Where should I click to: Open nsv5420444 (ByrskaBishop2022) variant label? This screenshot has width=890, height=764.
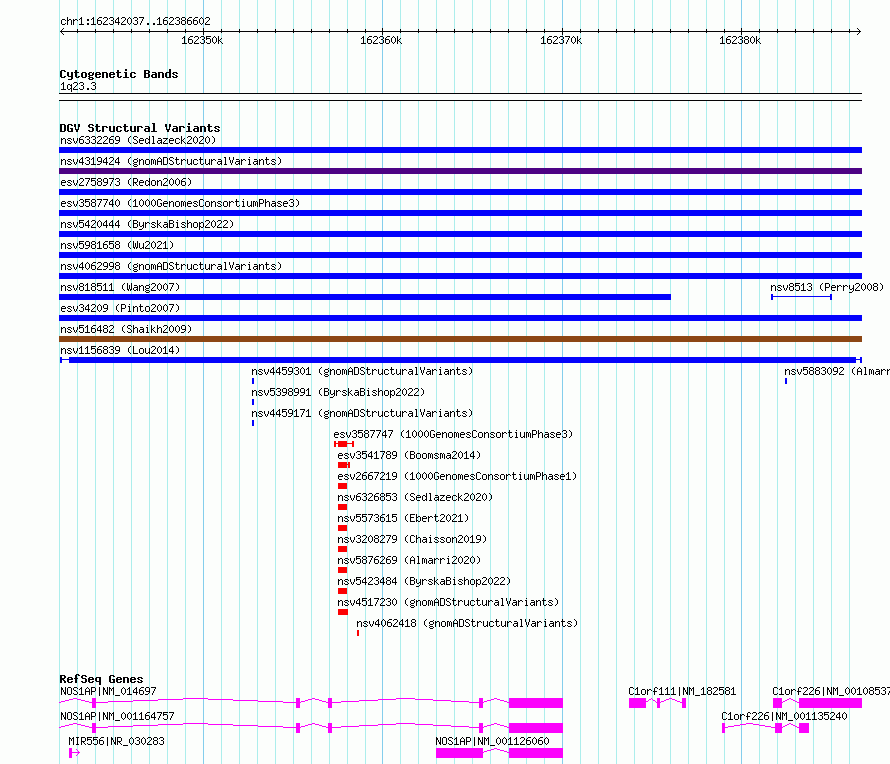pos(147,224)
